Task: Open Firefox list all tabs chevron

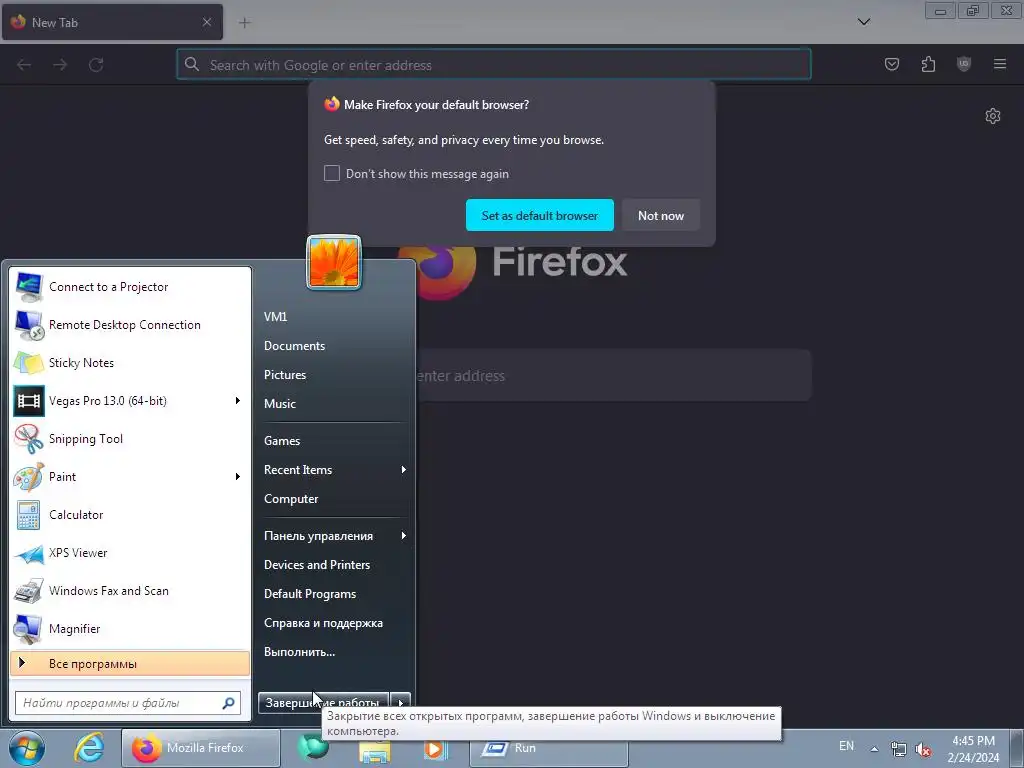Action: click(863, 22)
